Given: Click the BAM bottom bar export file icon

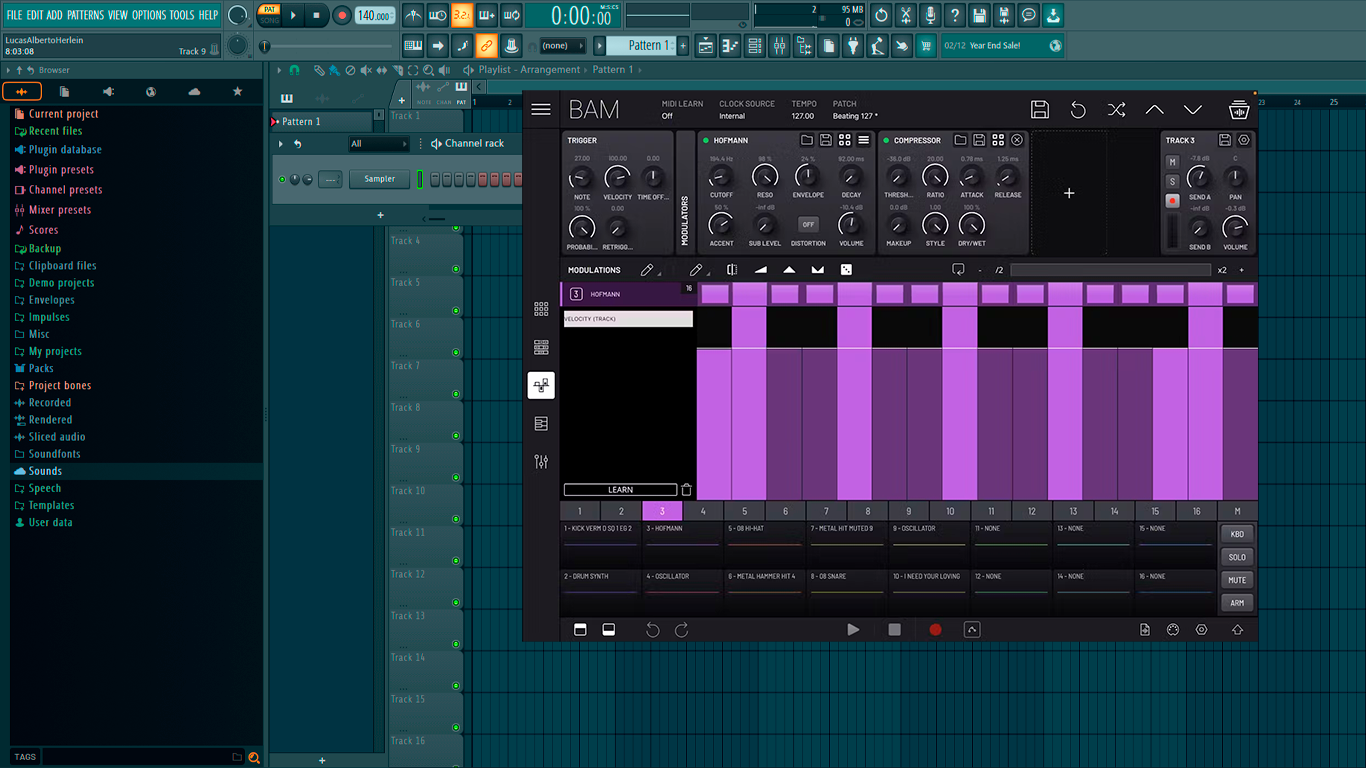Looking at the screenshot, I should click(1145, 630).
